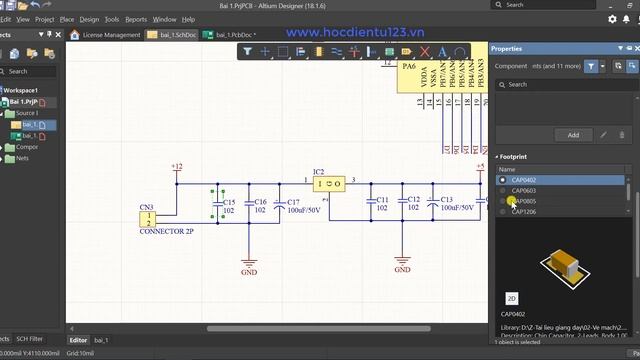Screen dimensions: 640x360
Task: Choose CAP1206 footprint radio button
Action: (502, 211)
